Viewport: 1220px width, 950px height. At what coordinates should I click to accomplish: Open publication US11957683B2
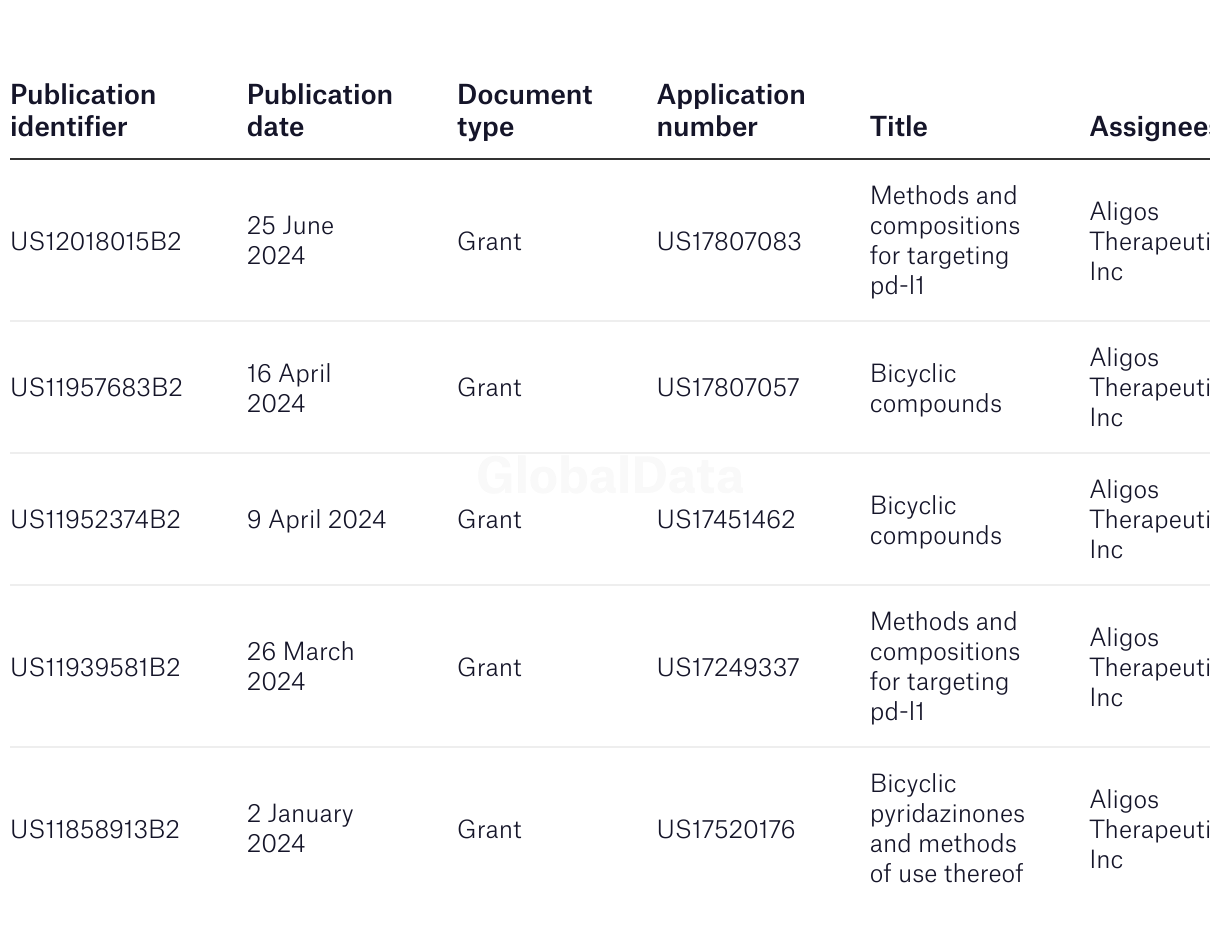[96, 388]
